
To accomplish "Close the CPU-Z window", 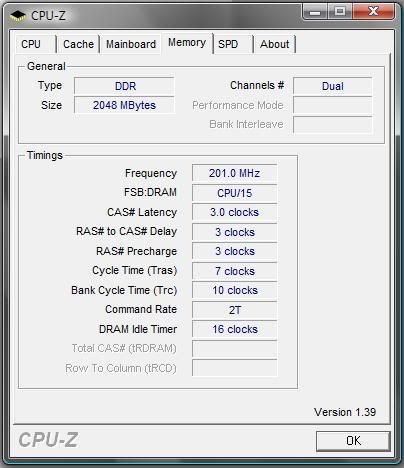I will (x=374, y=12).
